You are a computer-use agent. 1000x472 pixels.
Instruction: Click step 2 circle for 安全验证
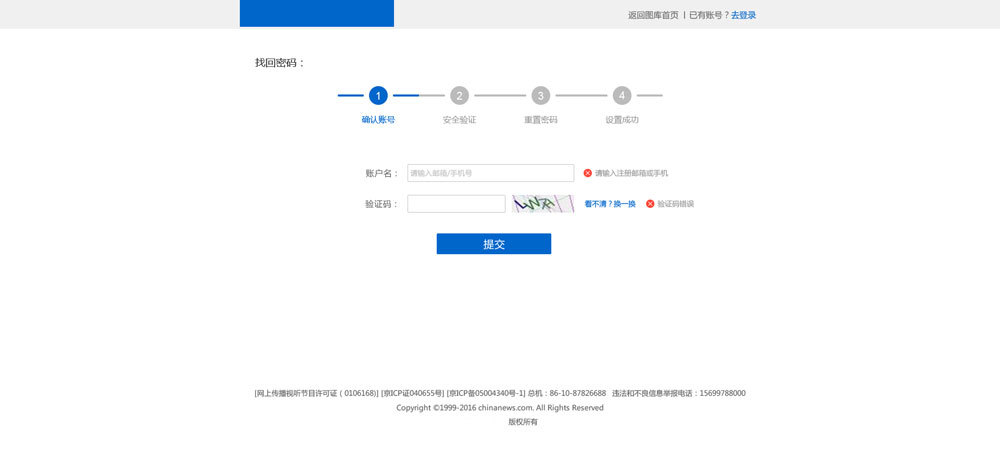tap(459, 96)
